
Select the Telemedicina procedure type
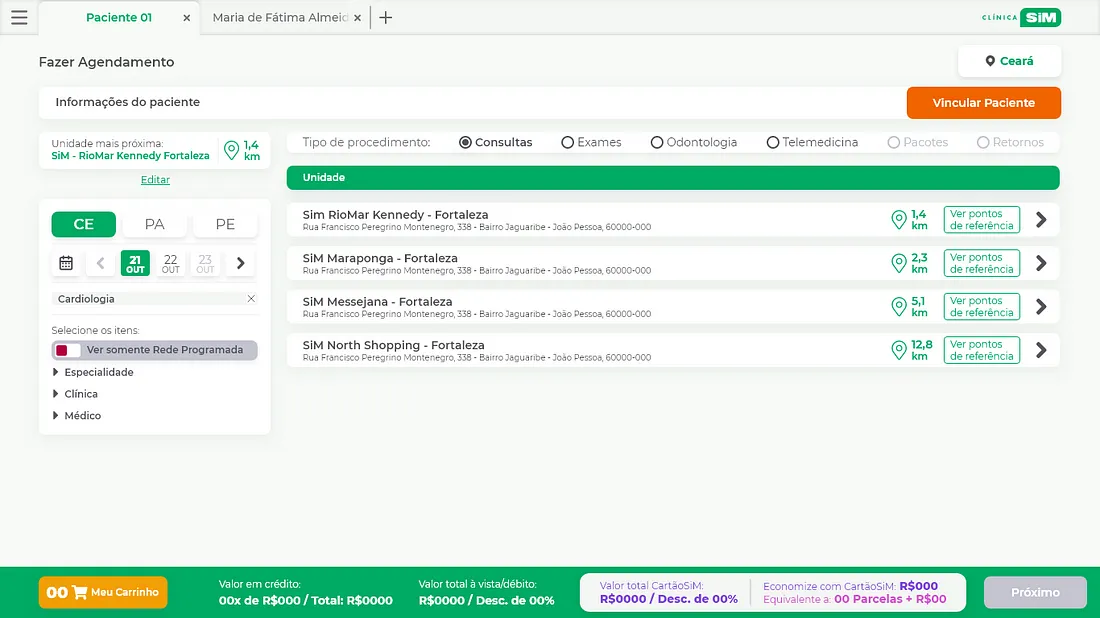coord(773,143)
